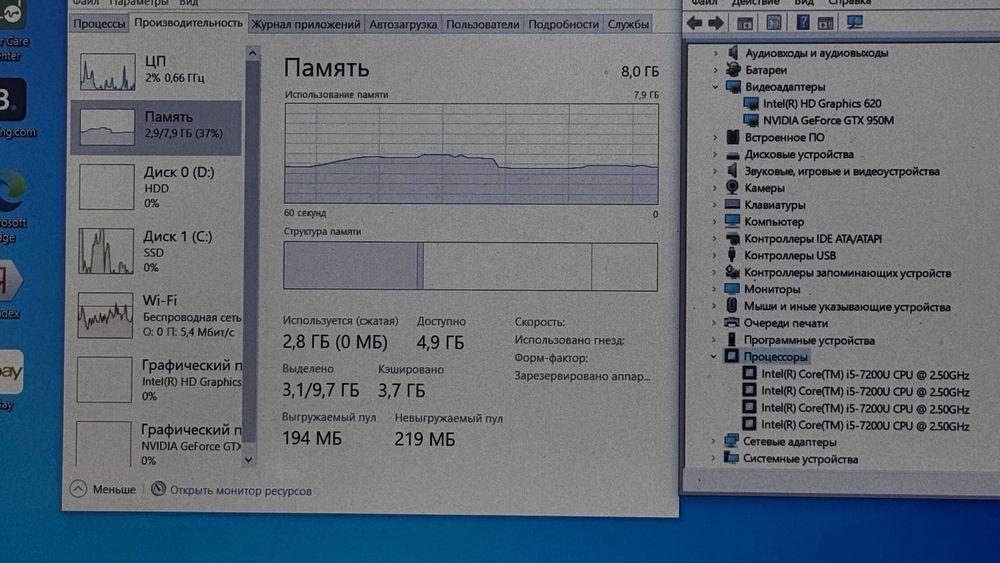The height and width of the screenshot is (563, 1000).
Task: Open the Журнал приложений tab
Action: pyautogui.click(x=305, y=24)
